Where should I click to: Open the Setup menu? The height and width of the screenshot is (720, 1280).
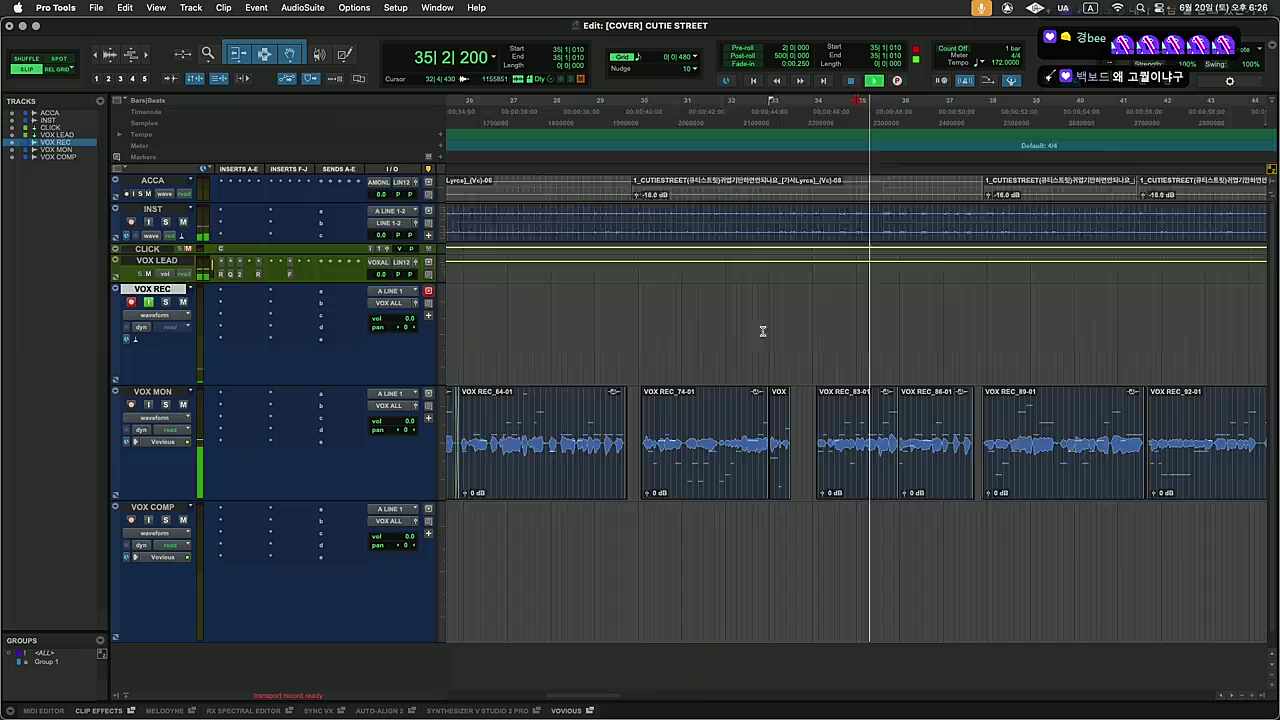[396, 8]
